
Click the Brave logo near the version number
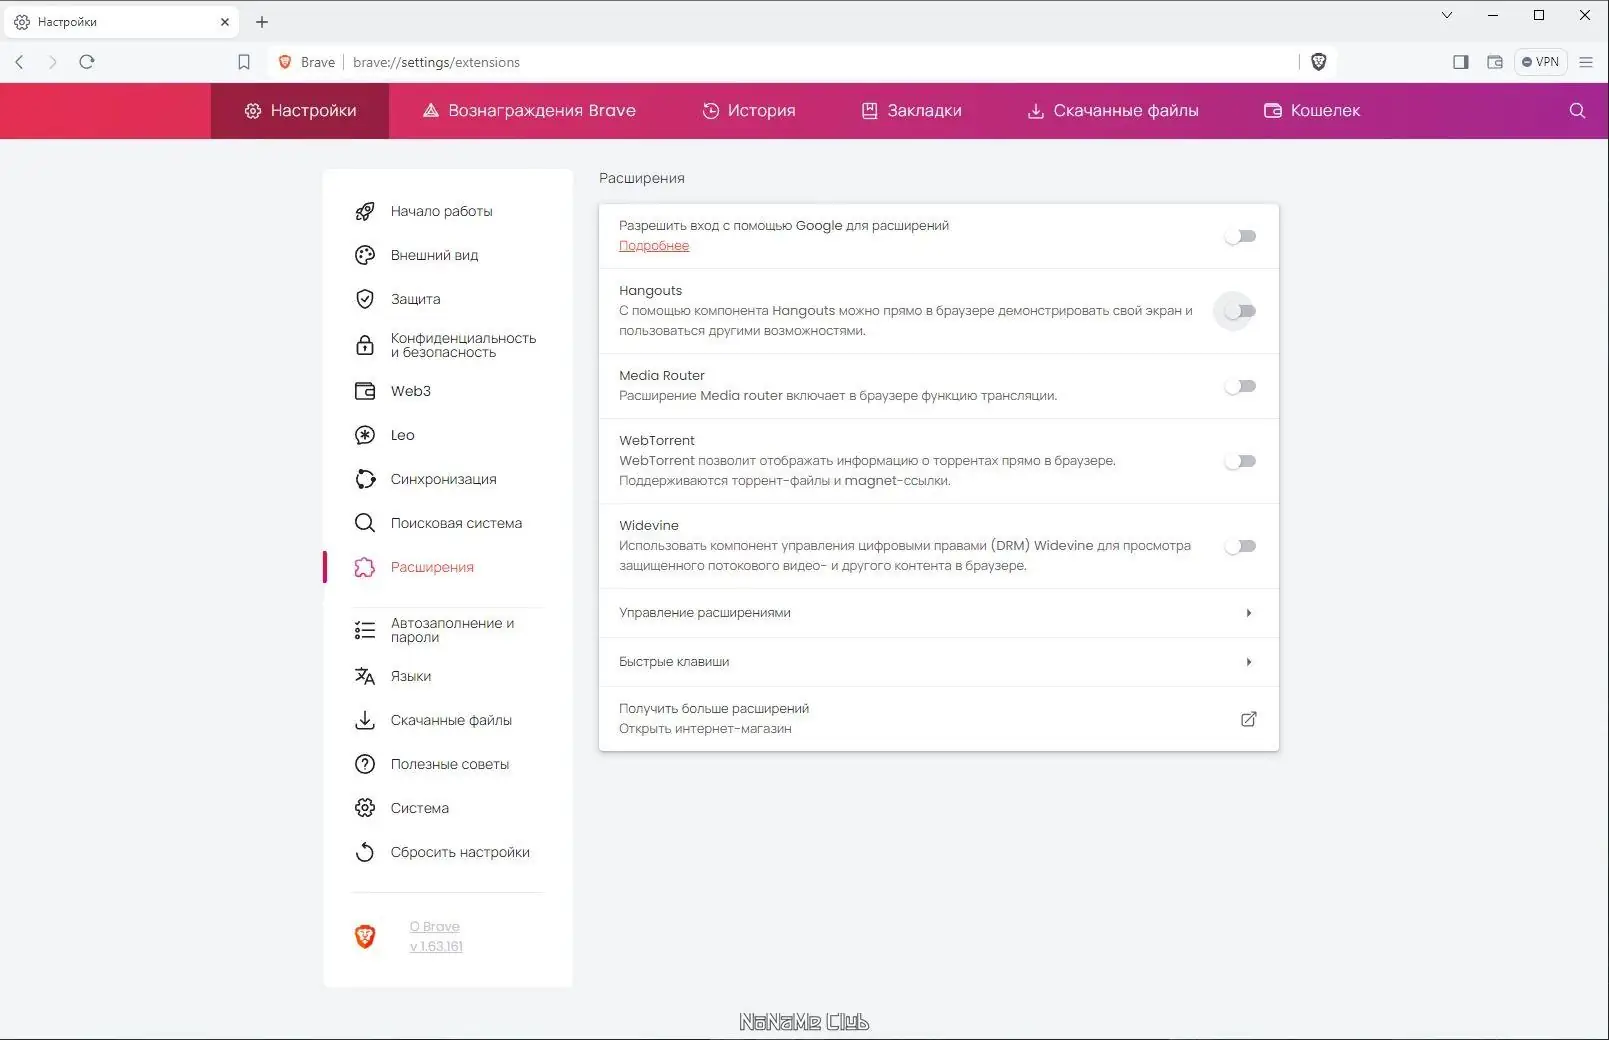coord(365,936)
